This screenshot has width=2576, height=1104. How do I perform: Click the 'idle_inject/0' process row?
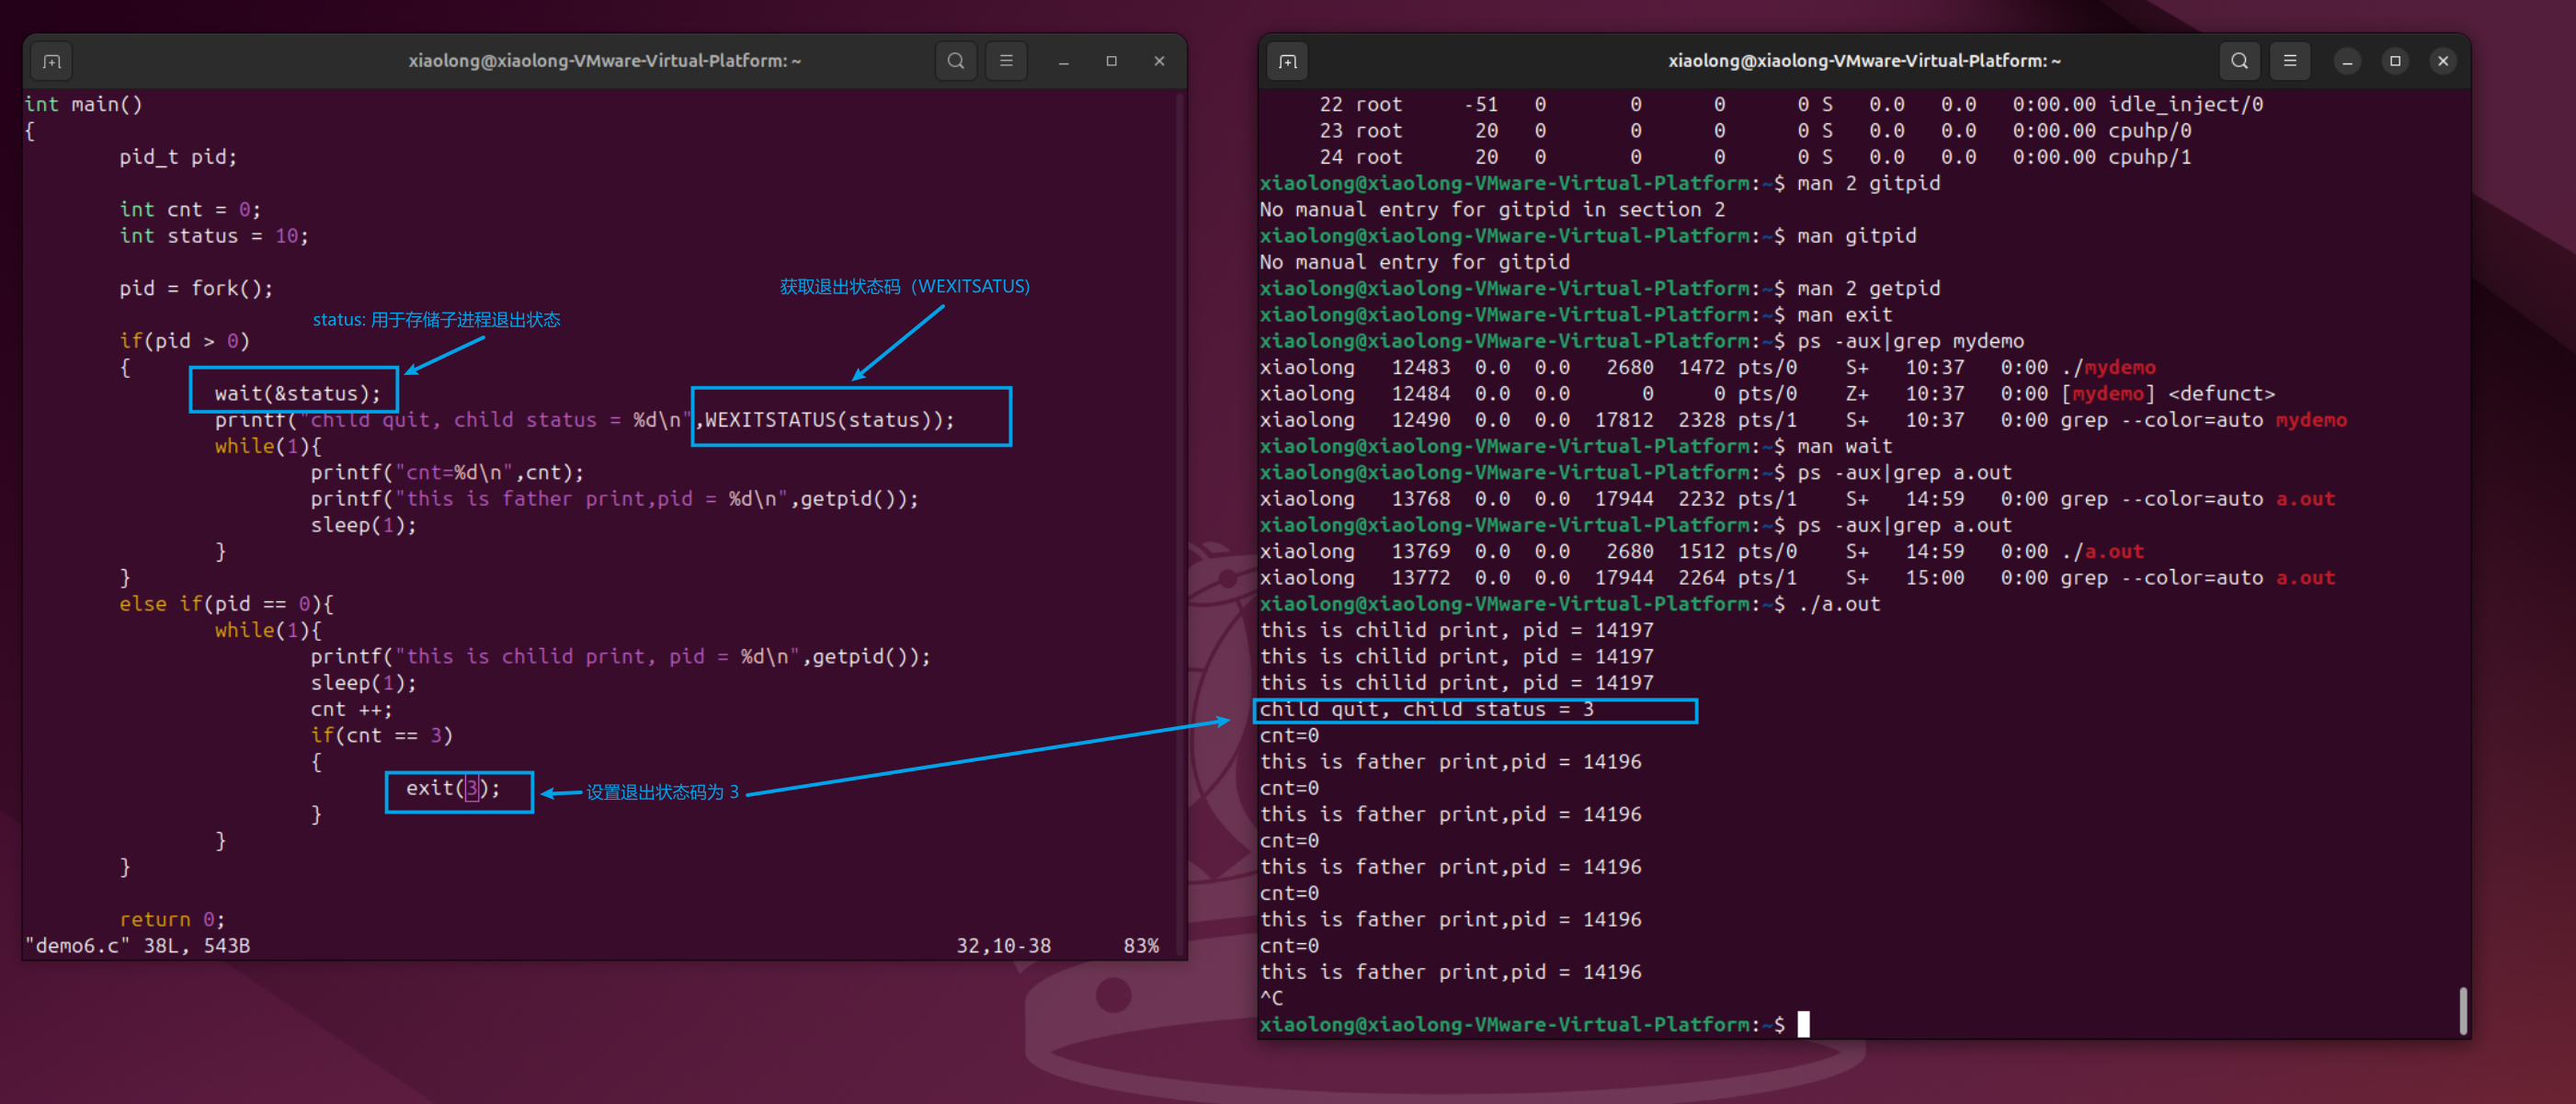coord(1790,104)
